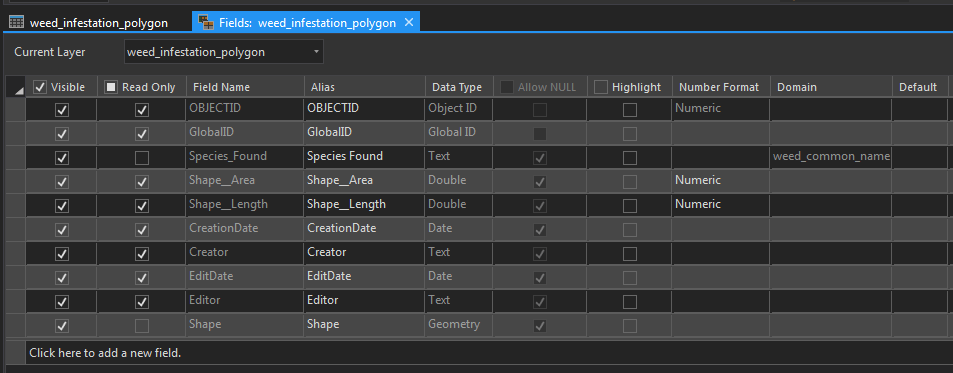Select the row header for the Species_Found row
This screenshot has height=373, width=953.
16,157
